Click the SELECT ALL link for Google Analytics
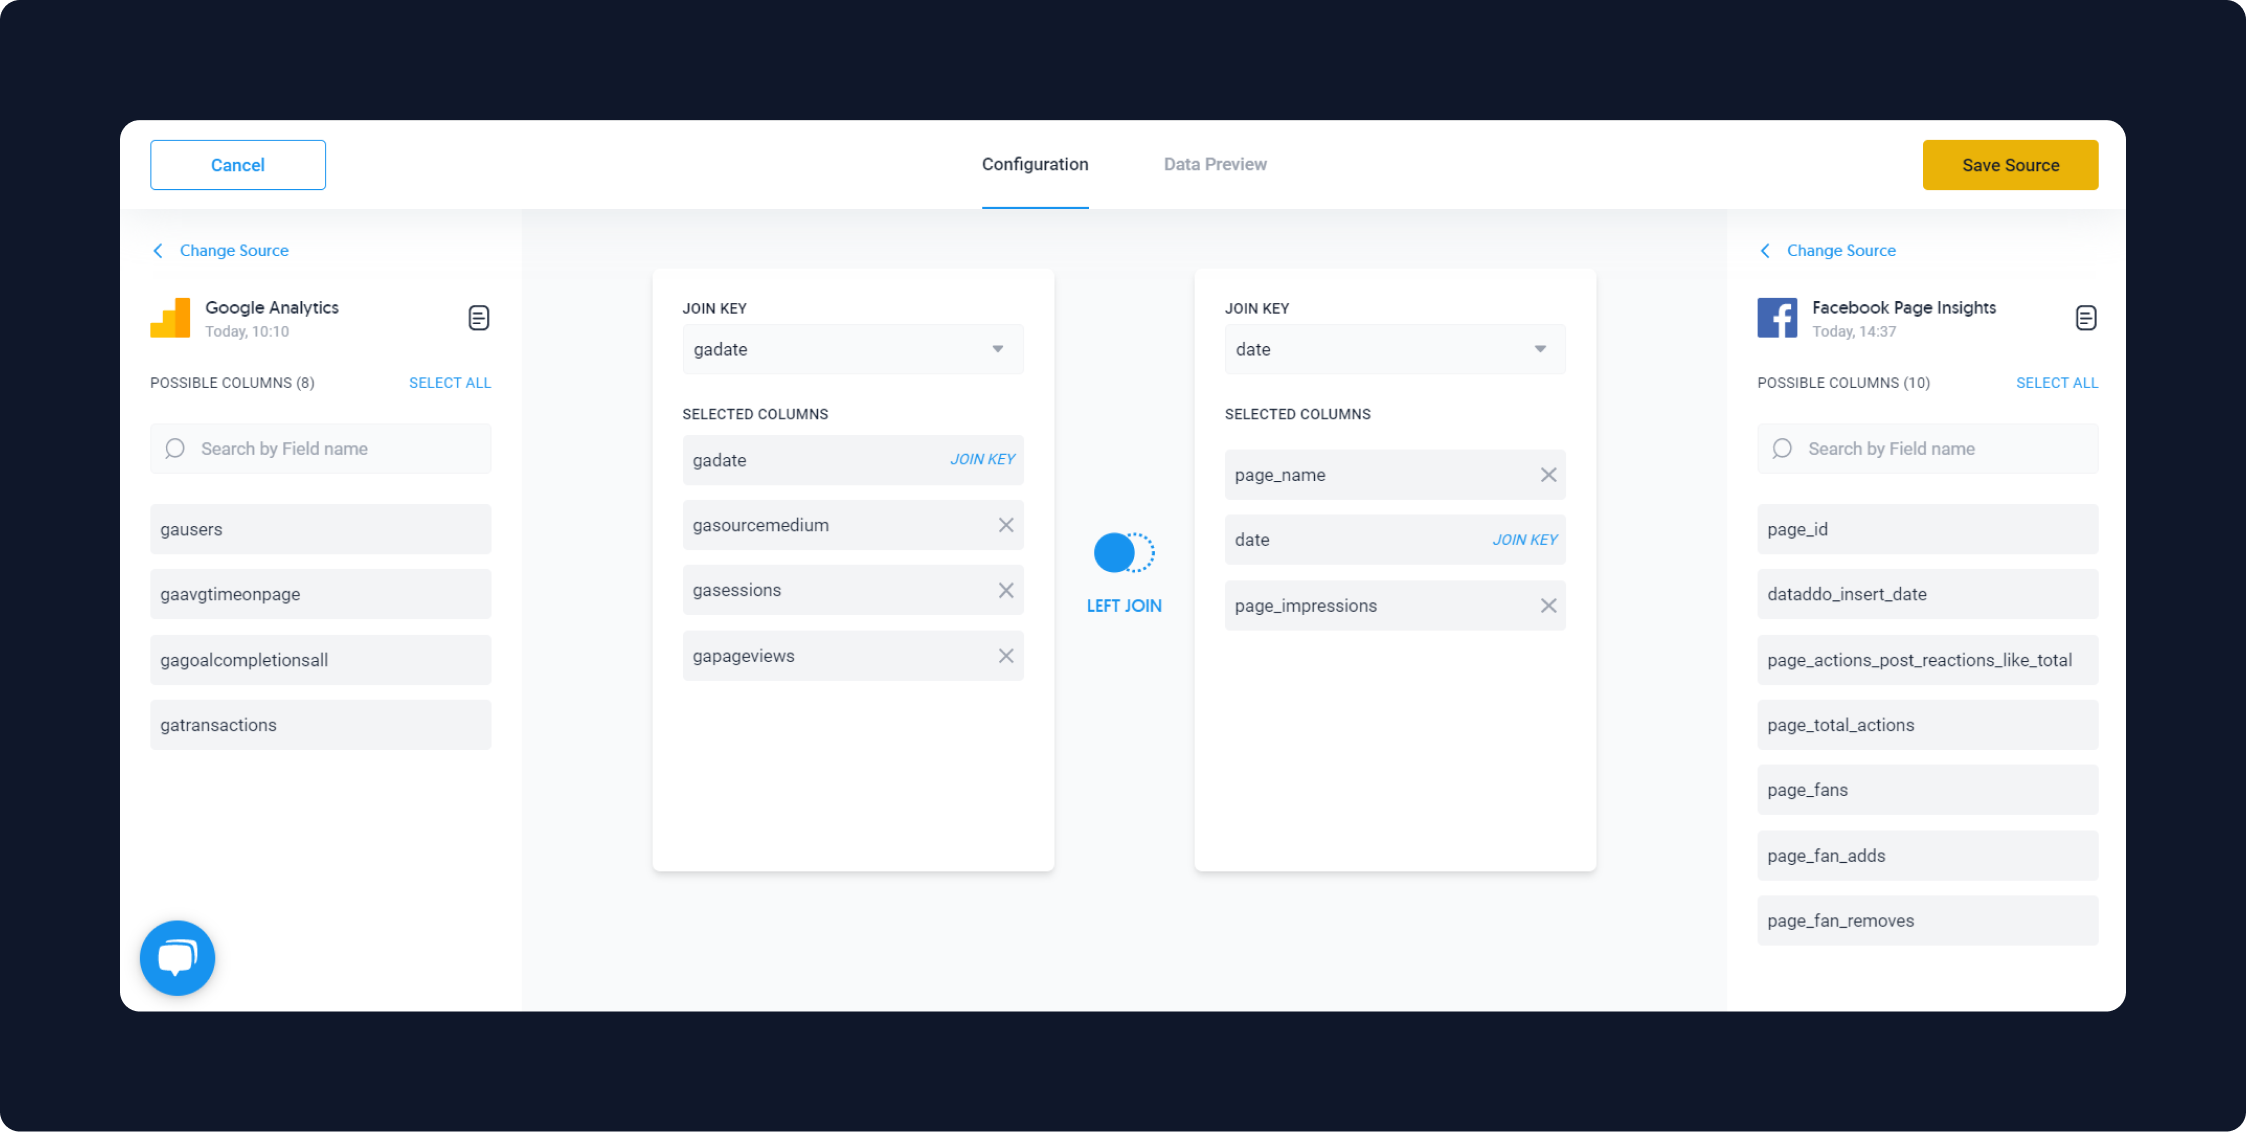2246x1132 pixels. tap(449, 383)
